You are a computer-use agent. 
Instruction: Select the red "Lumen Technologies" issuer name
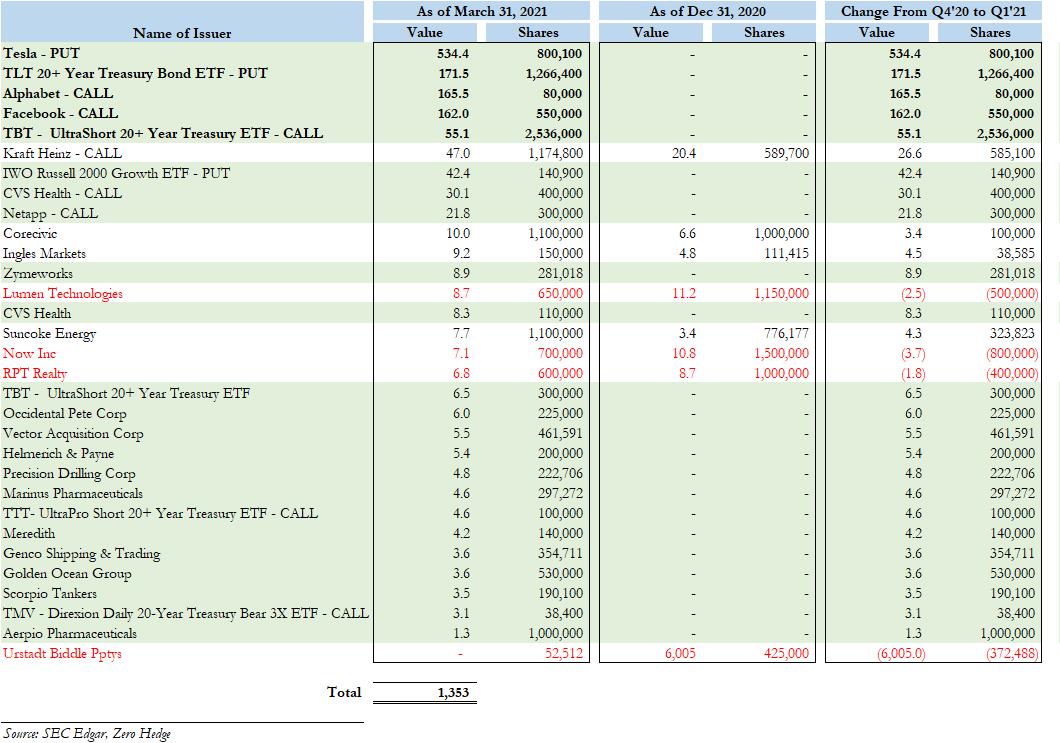[63, 293]
